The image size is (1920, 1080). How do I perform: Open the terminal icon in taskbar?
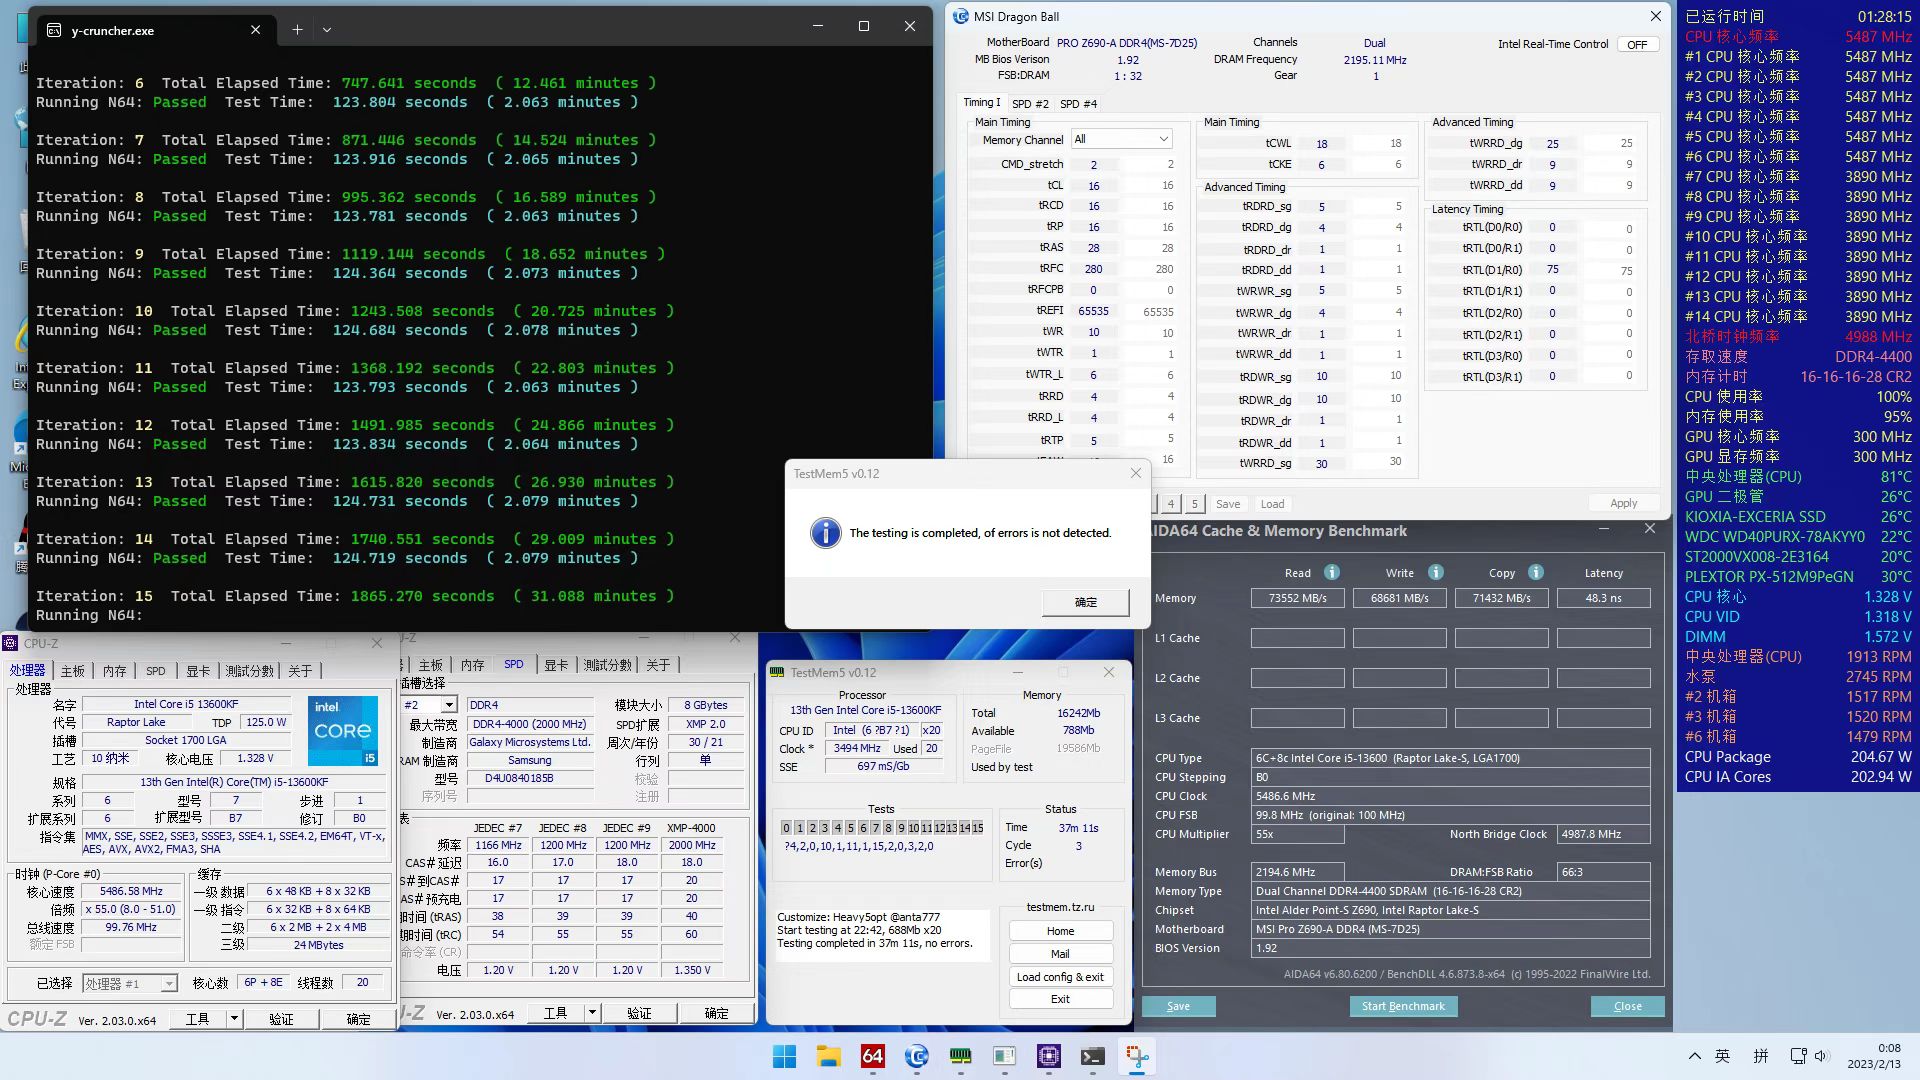coord(1093,1056)
